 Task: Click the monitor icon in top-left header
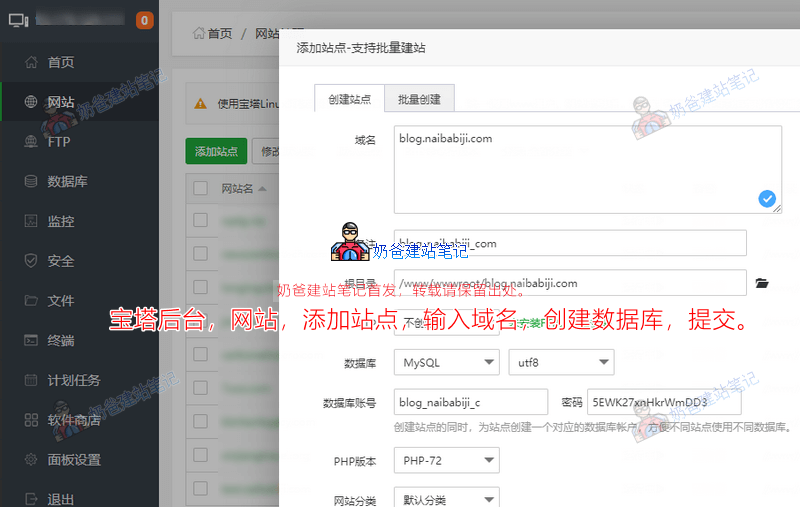[x=18, y=20]
